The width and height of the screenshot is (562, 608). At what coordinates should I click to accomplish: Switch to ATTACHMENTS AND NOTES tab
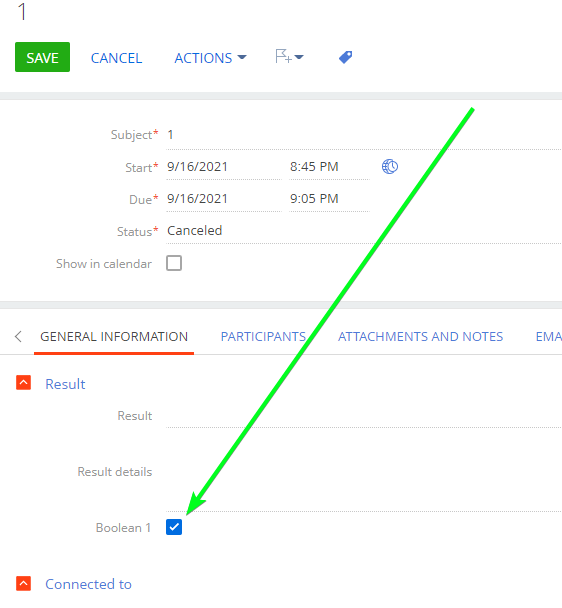(420, 337)
